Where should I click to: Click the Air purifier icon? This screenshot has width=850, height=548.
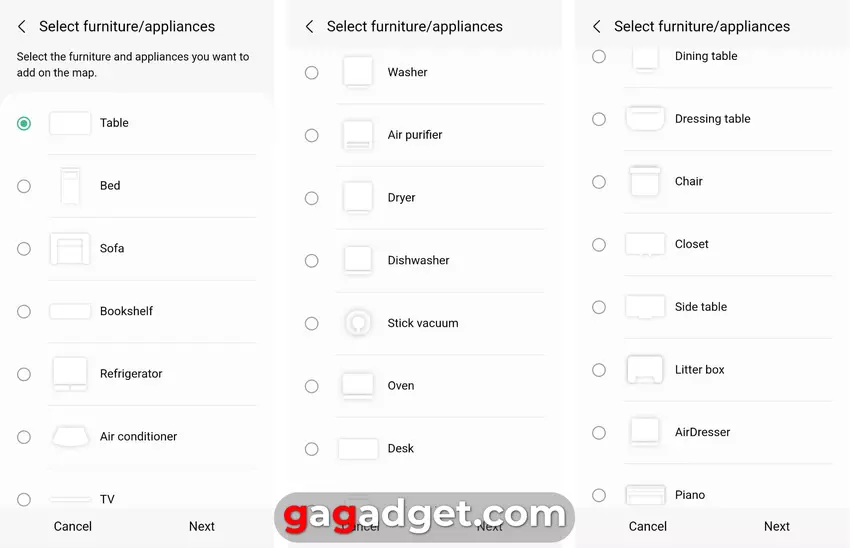[357, 135]
